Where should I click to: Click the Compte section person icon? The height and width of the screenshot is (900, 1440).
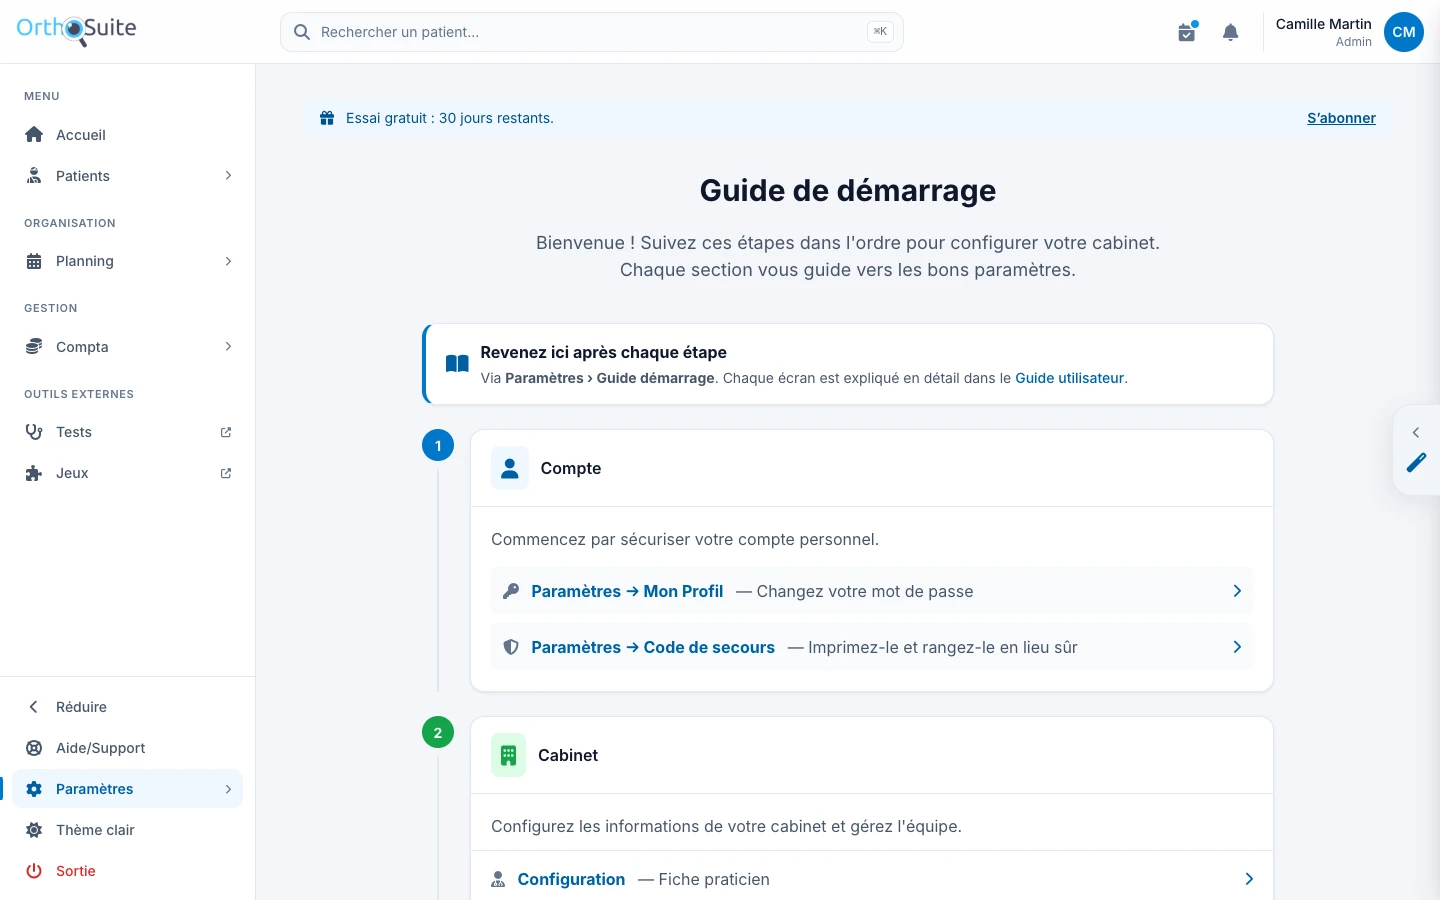(510, 468)
